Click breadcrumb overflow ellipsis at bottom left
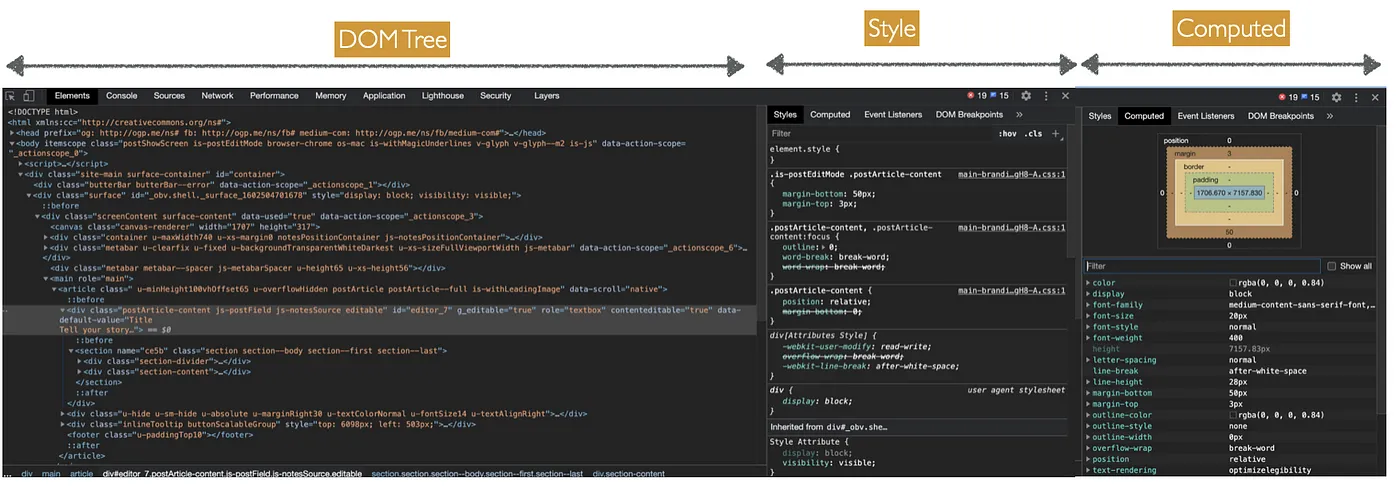This screenshot has height=490, width=1400. pos(6,474)
